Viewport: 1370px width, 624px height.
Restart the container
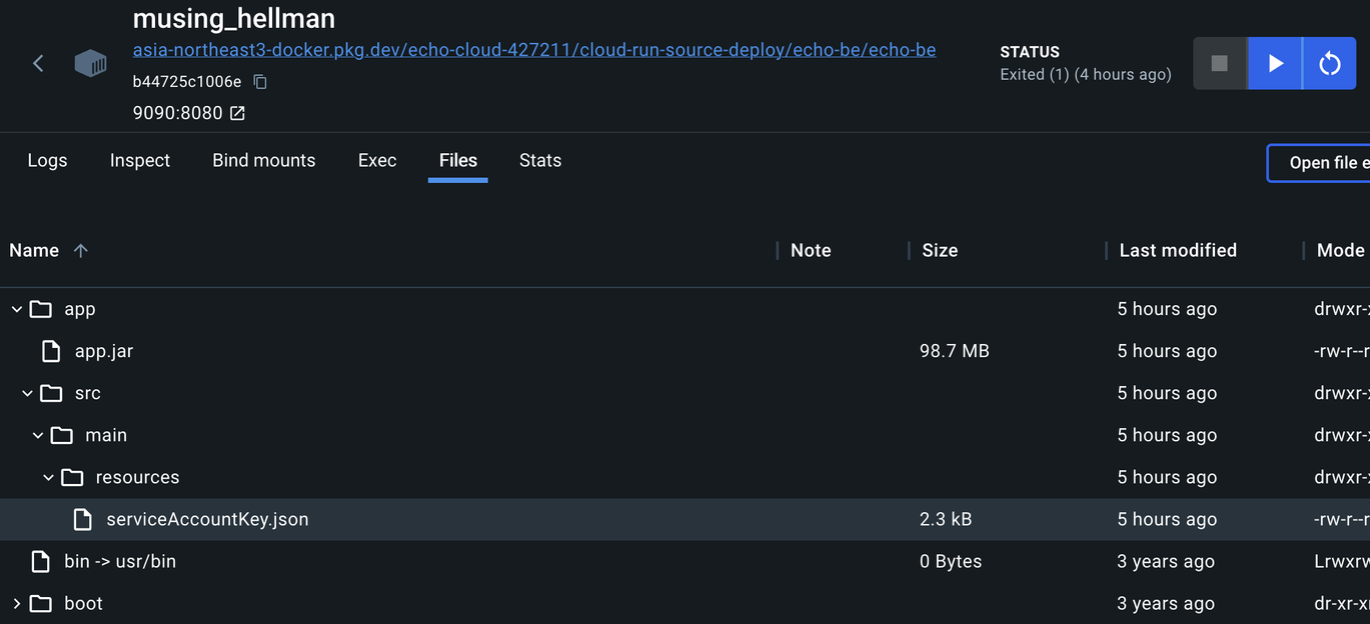pyautogui.click(x=1329, y=64)
